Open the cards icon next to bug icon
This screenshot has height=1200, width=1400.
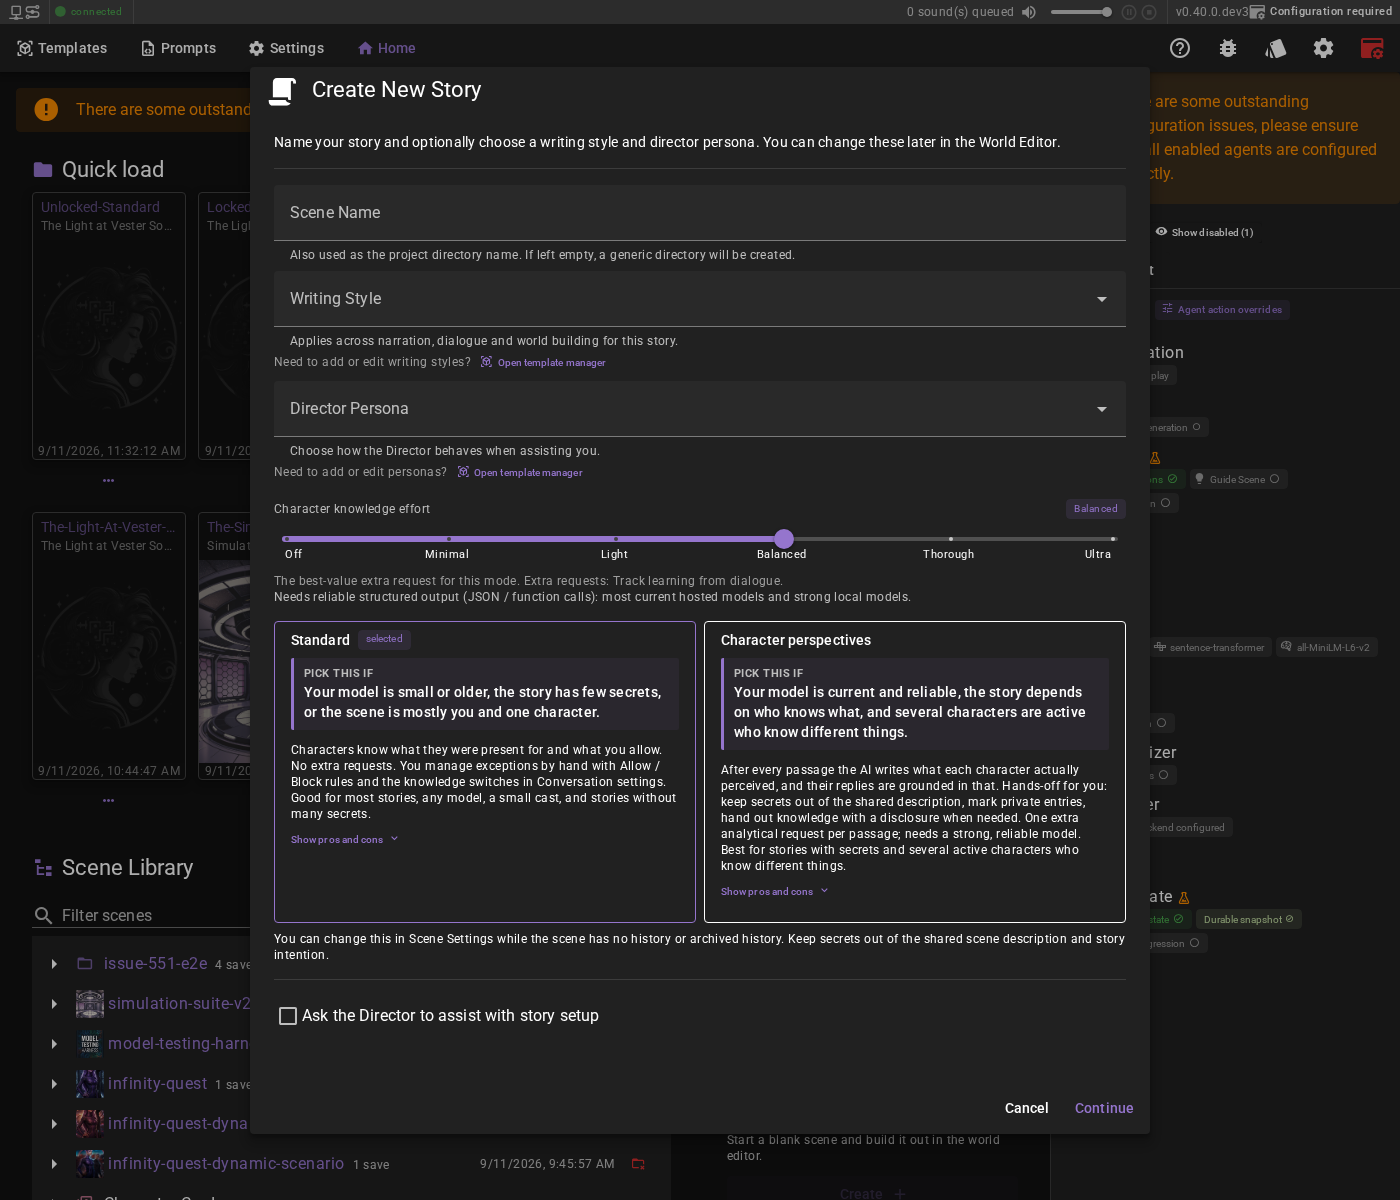tap(1275, 48)
